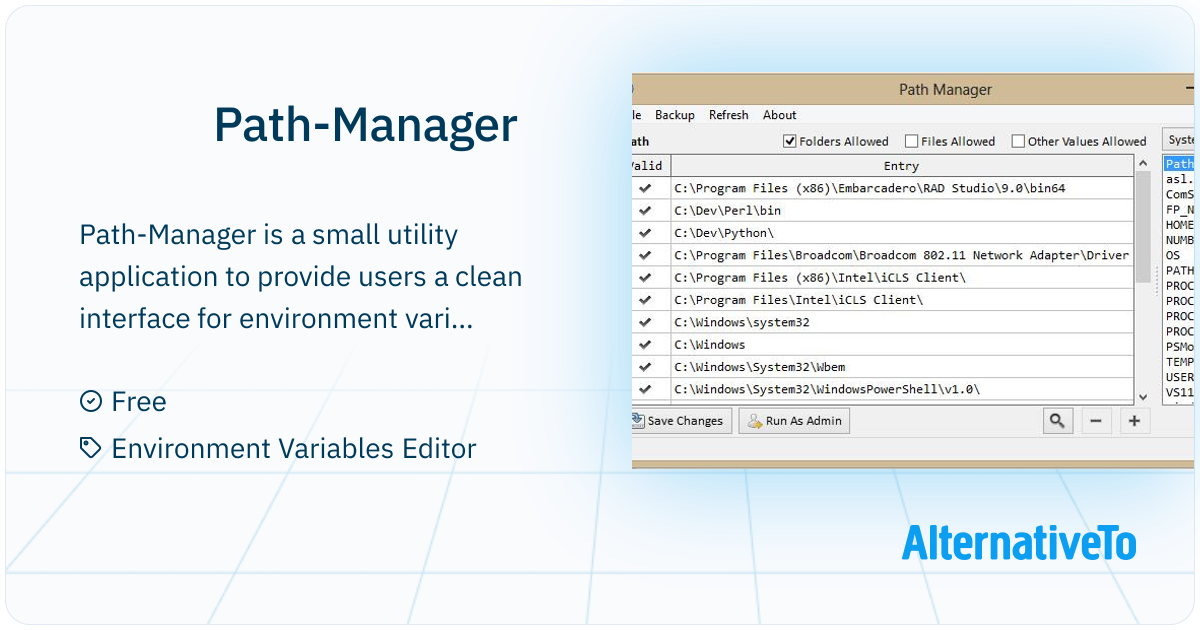Click the magnifier search button
Viewport: 1200px width, 630px height.
(x=1056, y=421)
